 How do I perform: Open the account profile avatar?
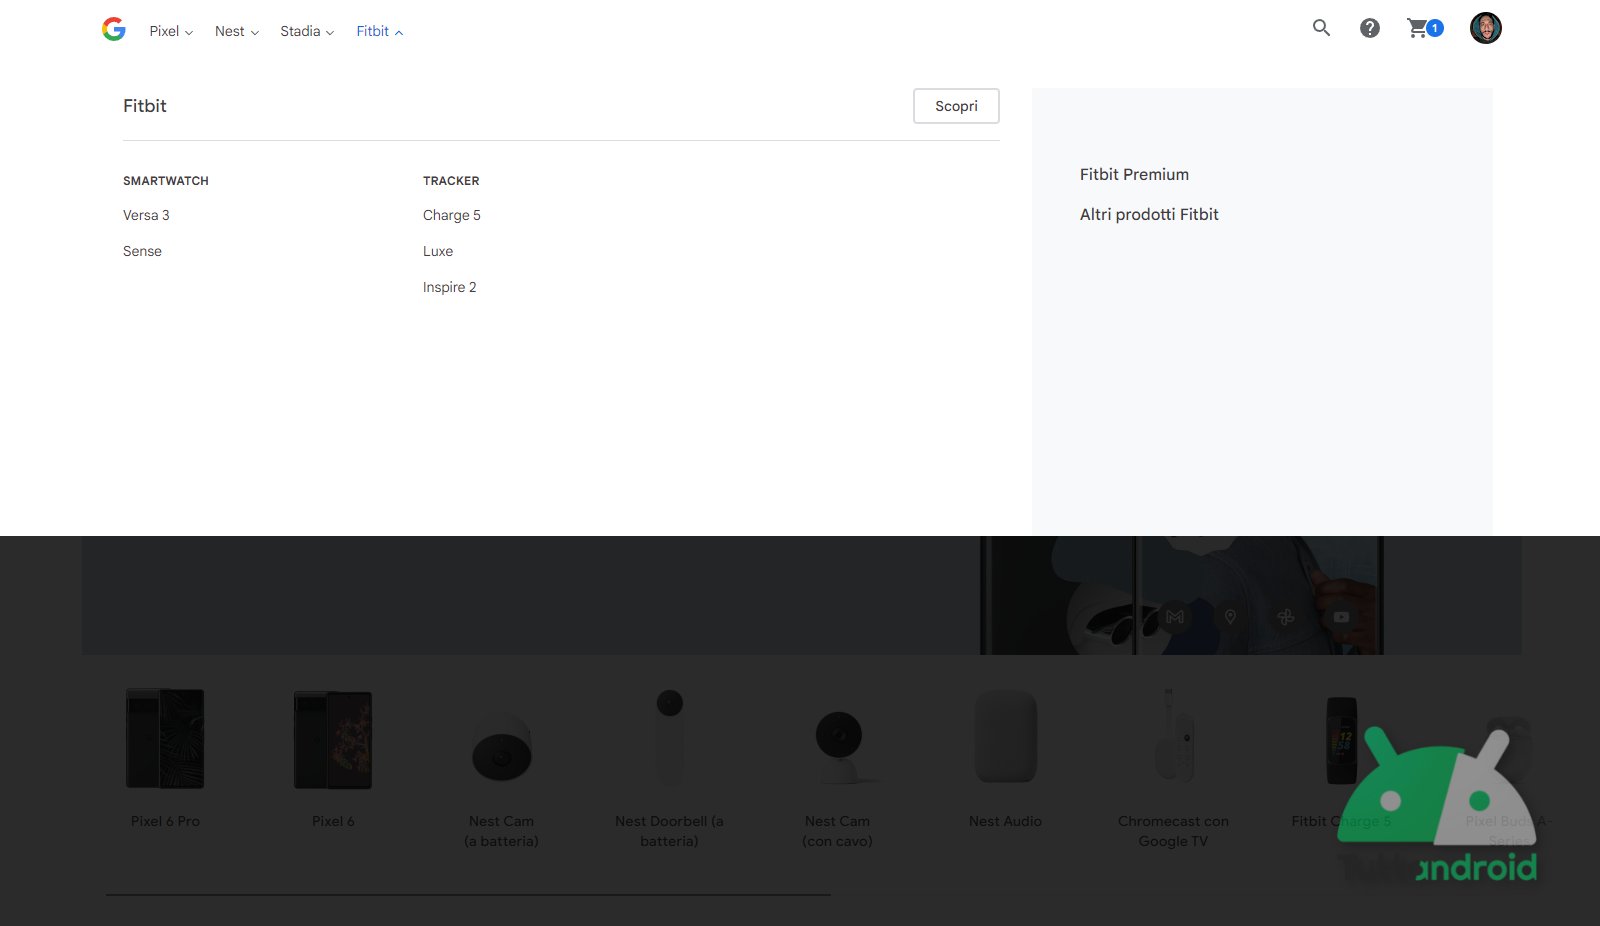click(1486, 28)
